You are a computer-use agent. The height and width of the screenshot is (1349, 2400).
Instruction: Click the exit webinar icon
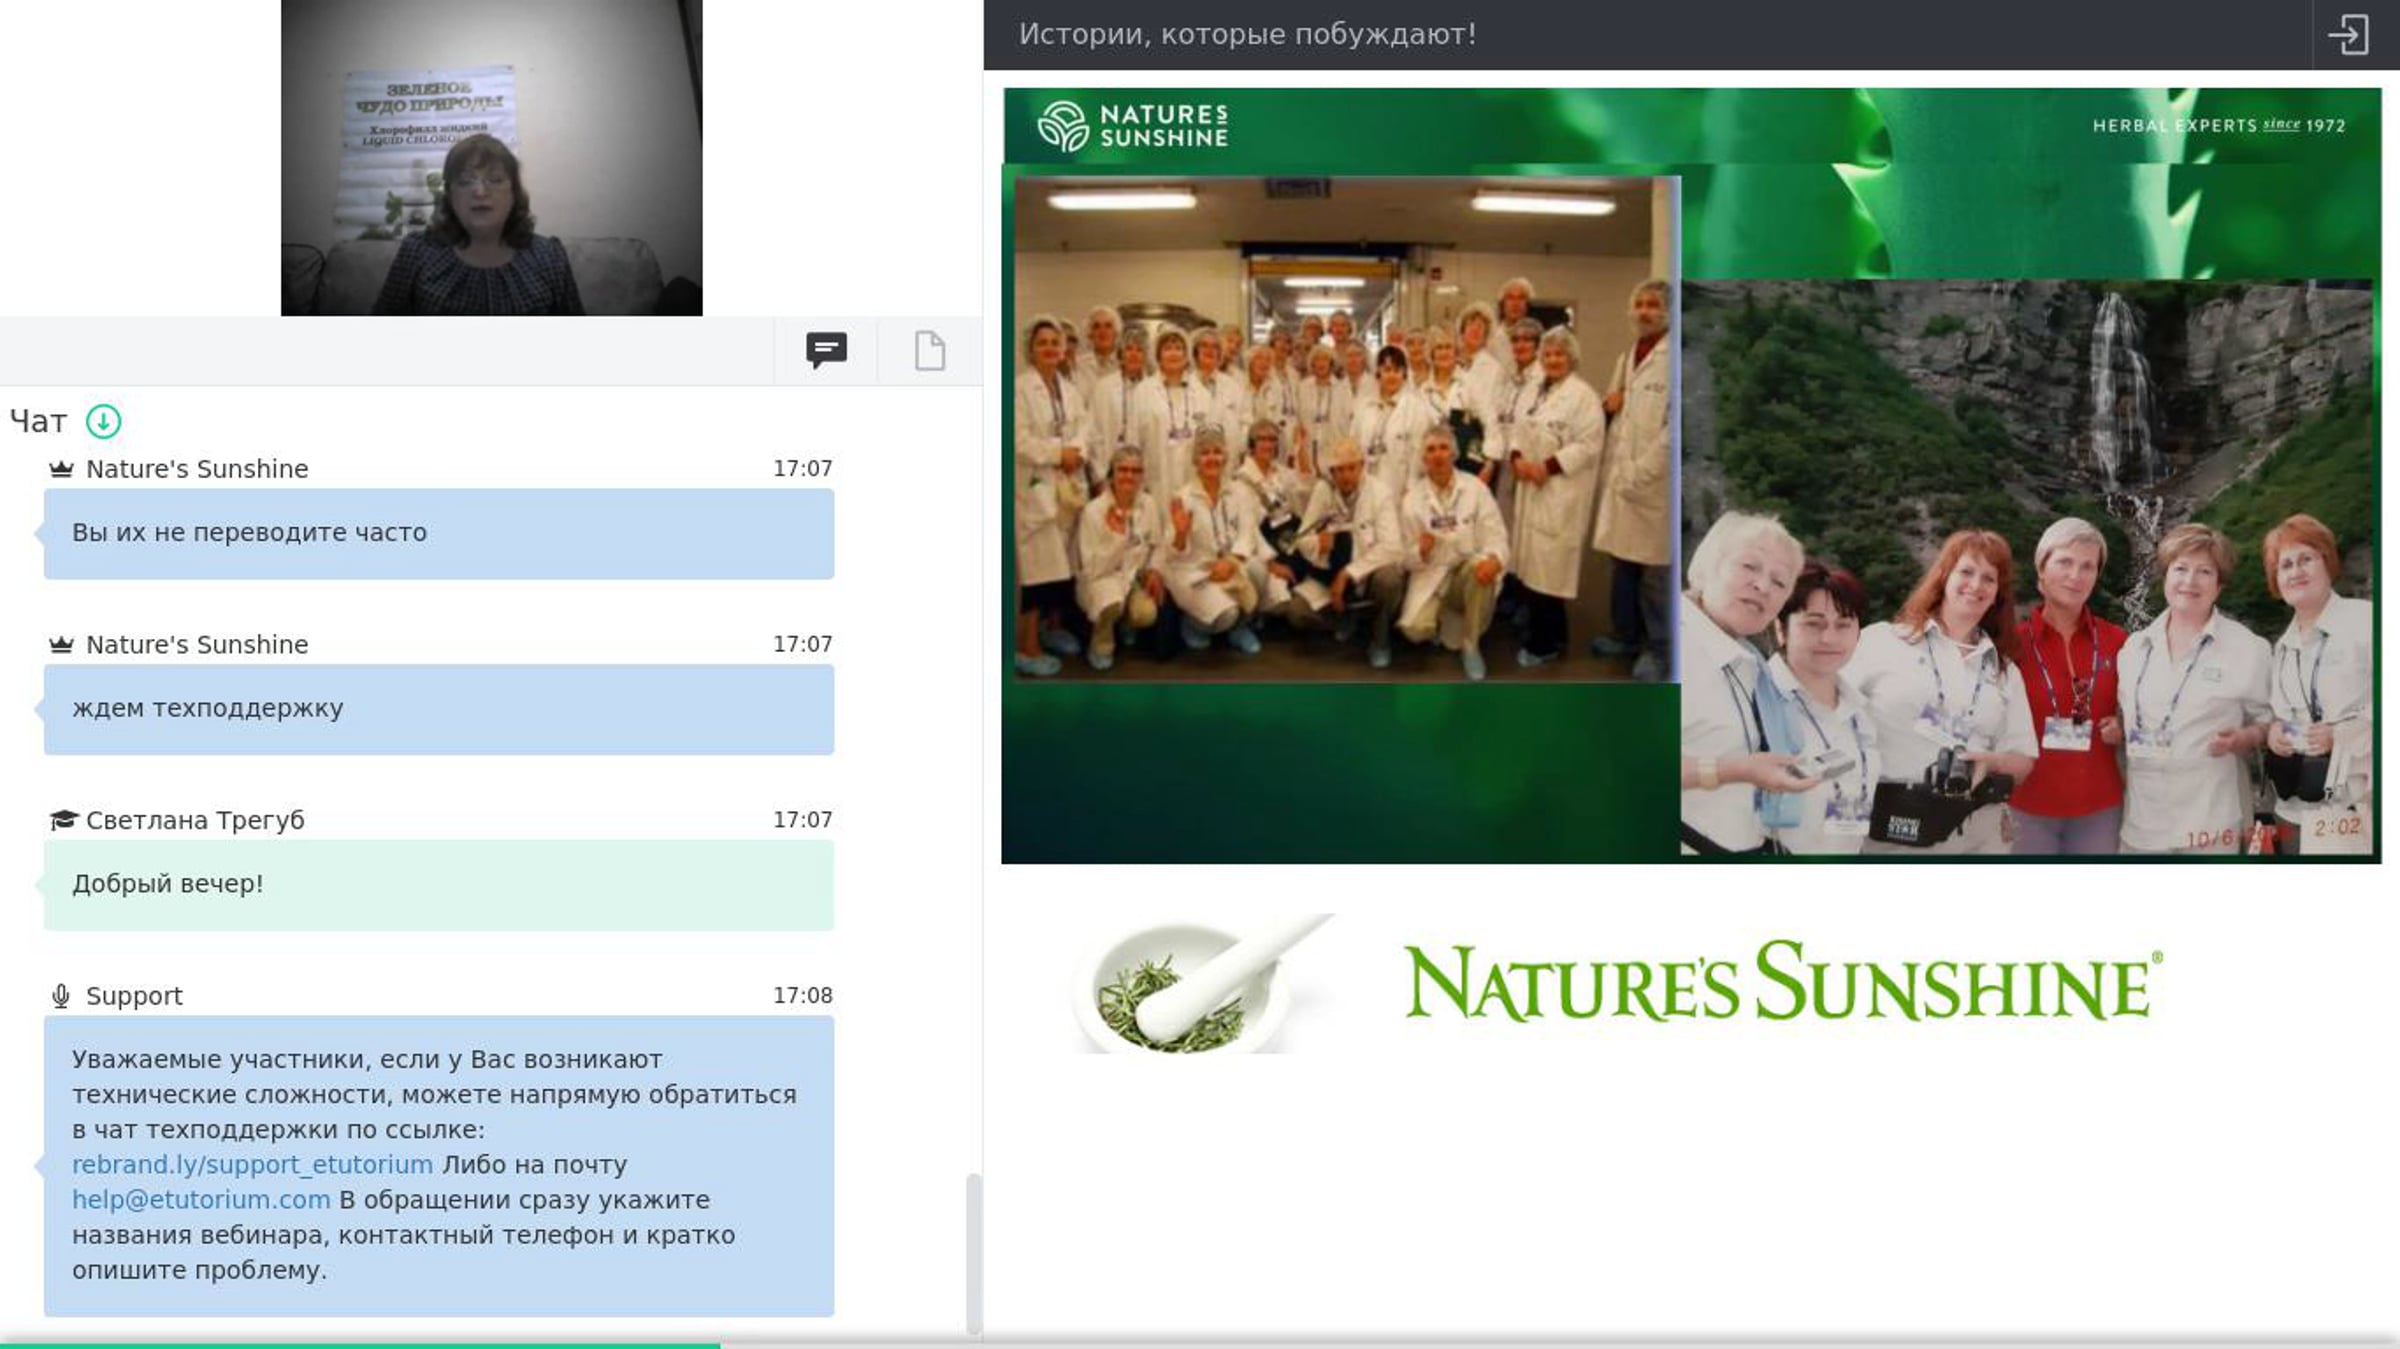pyautogui.click(x=2348, y=35)
